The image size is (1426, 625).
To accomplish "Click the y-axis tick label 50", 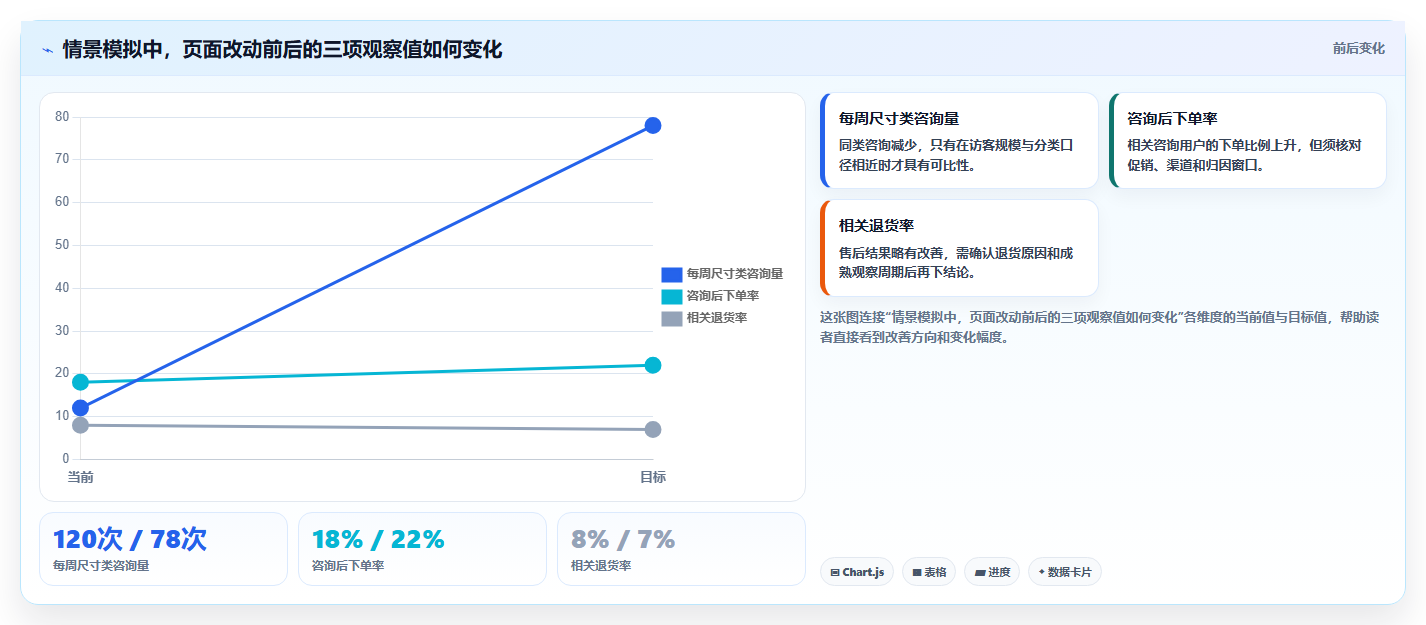I will pos(62,245).
